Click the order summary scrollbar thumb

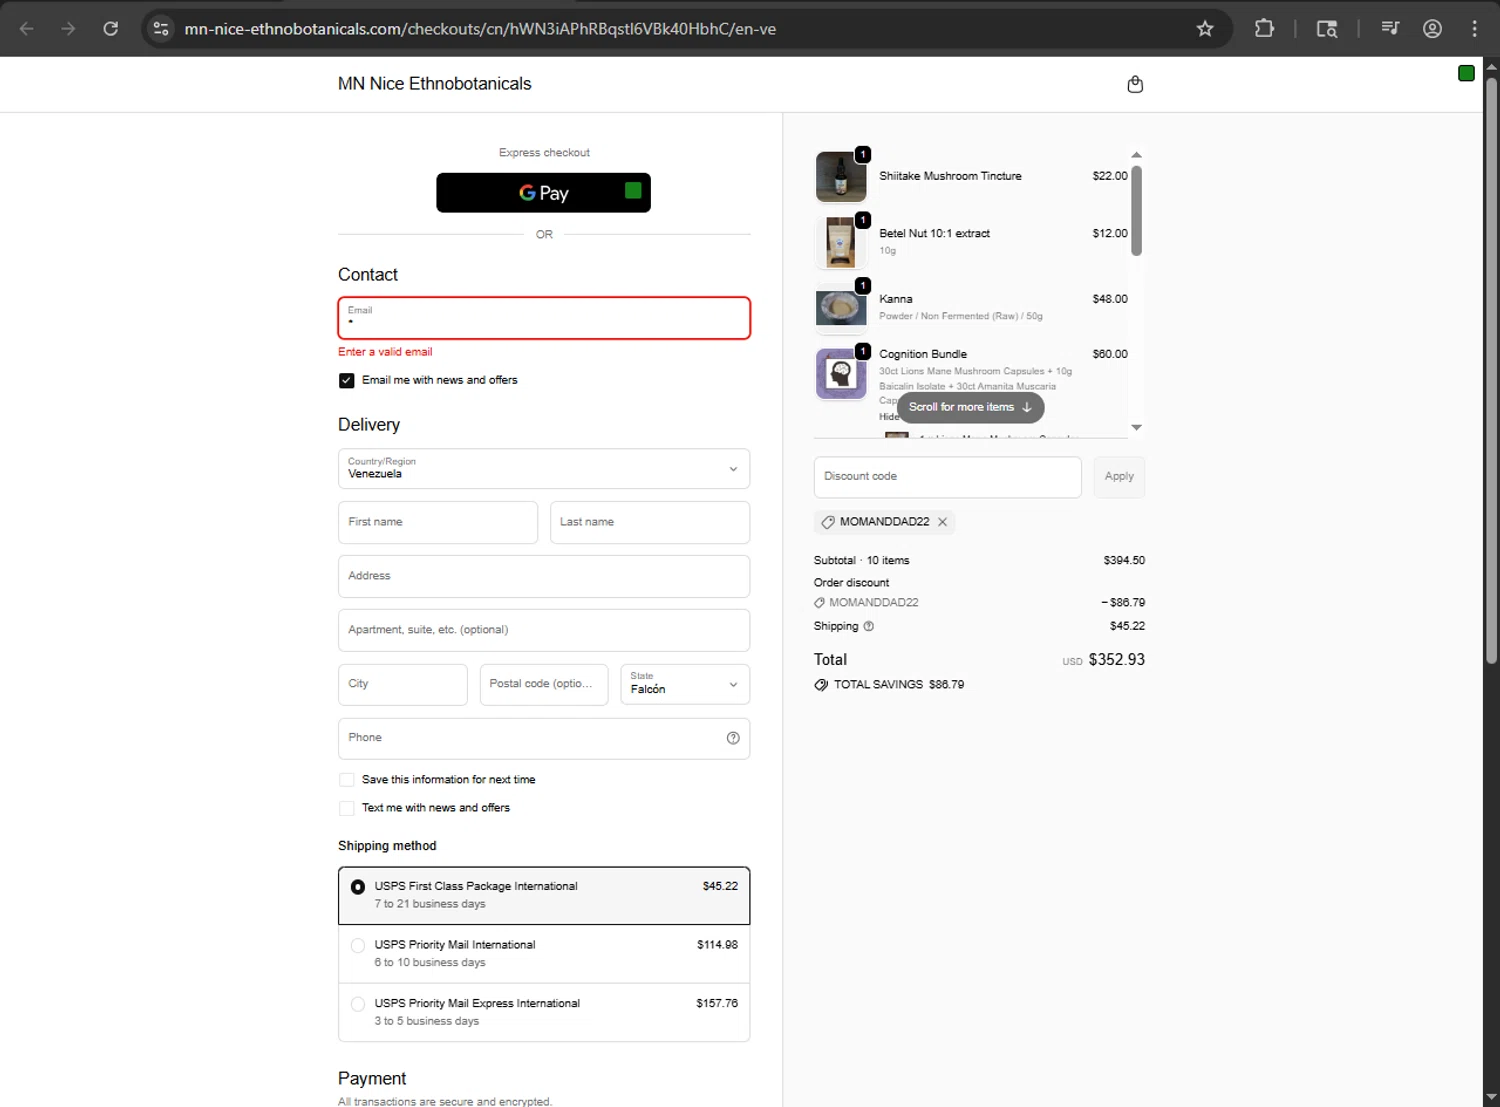tap(1136, 210)
